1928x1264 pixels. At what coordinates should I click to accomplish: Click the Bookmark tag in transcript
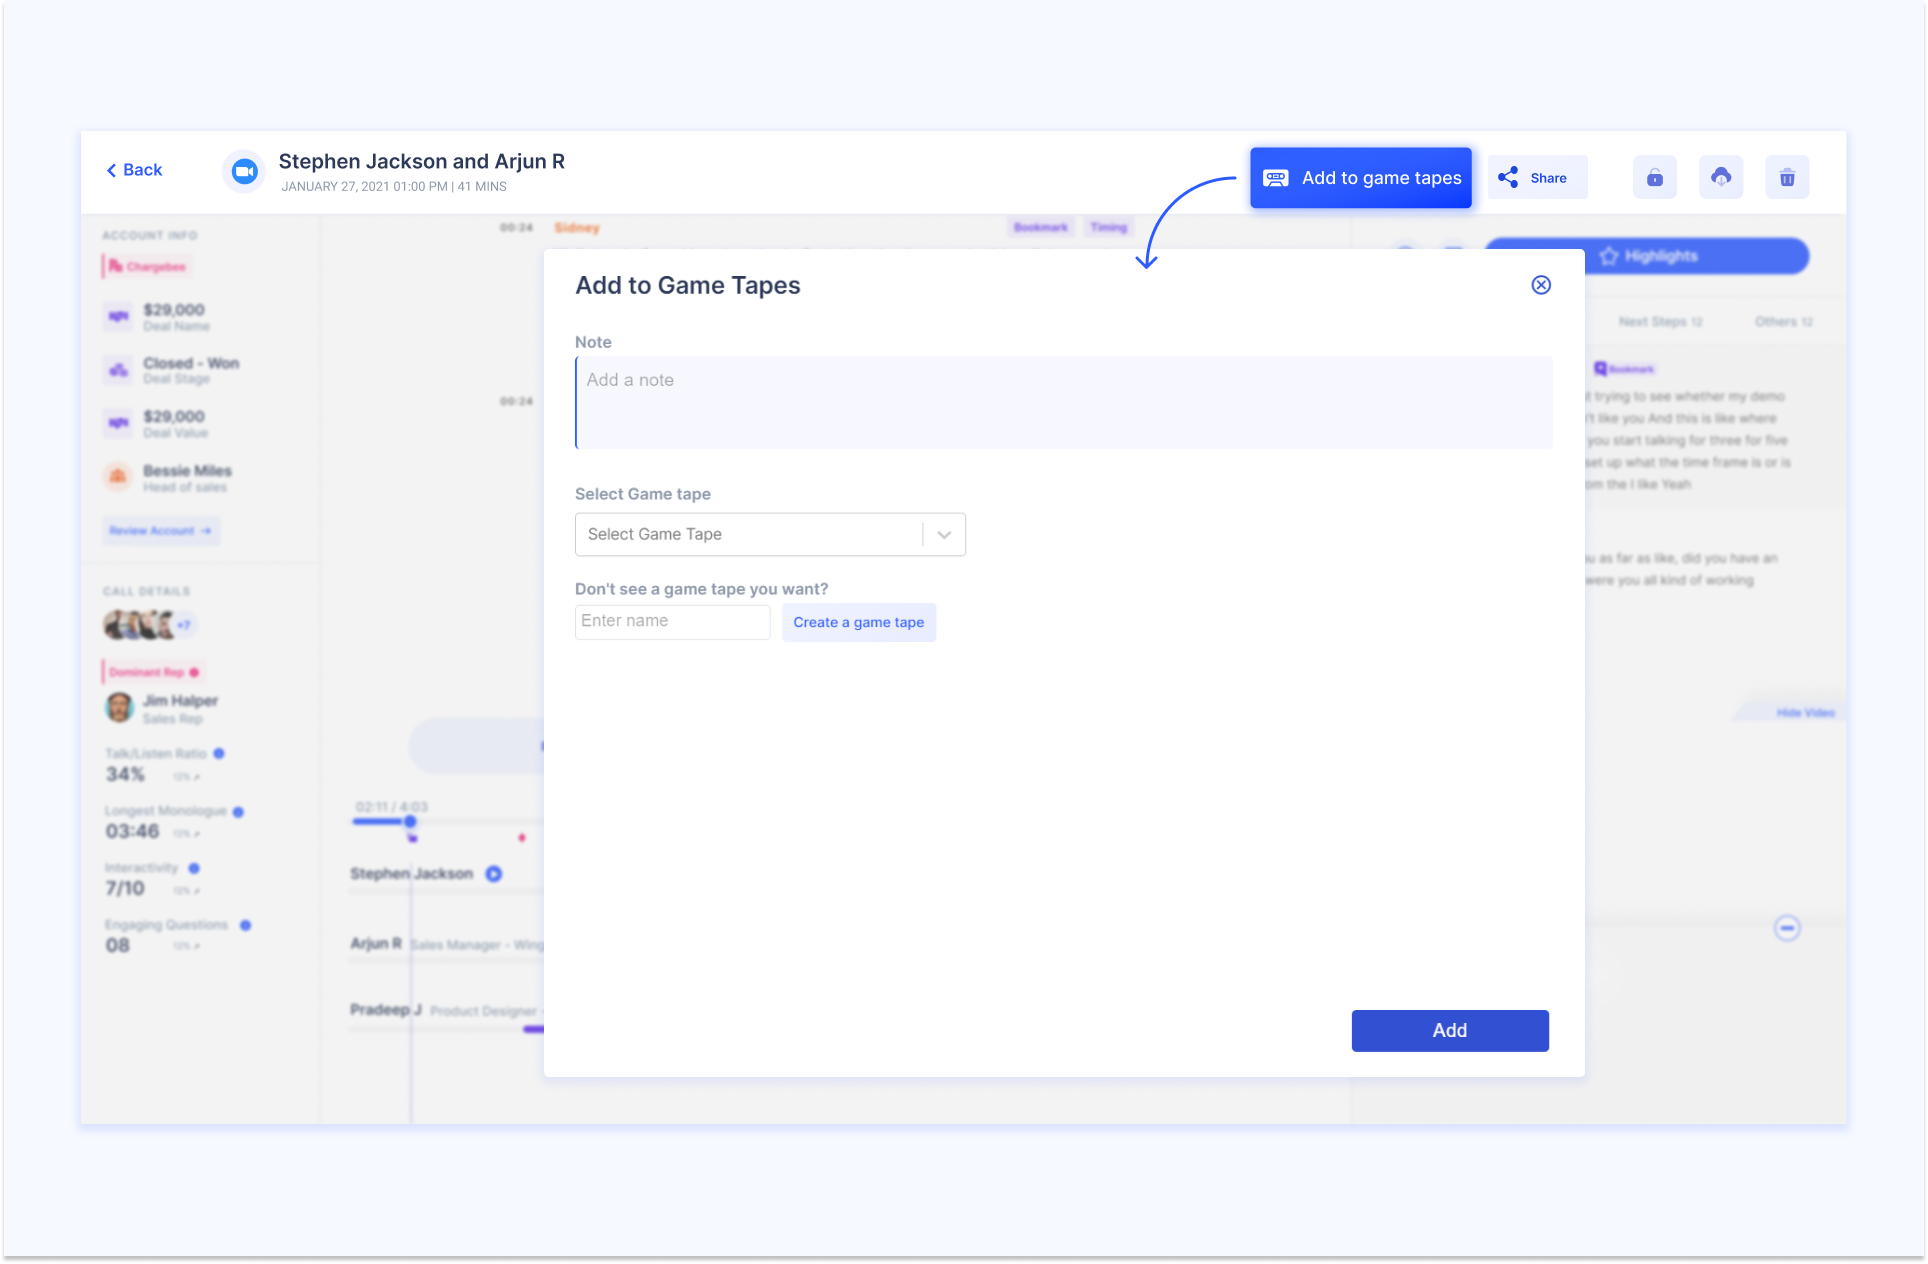coord(1040,228)
